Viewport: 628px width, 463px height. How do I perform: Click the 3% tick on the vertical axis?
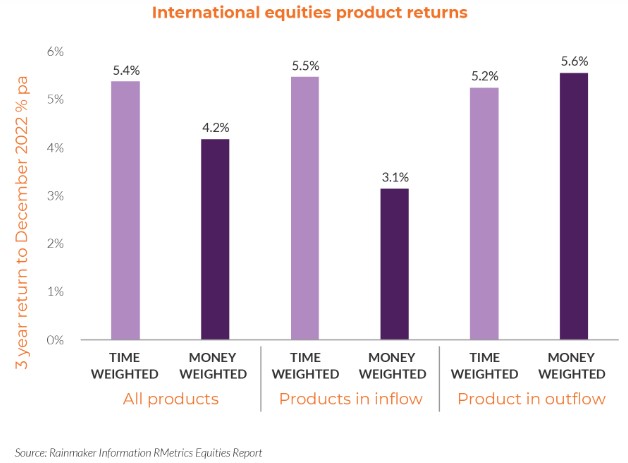(53, 196)
